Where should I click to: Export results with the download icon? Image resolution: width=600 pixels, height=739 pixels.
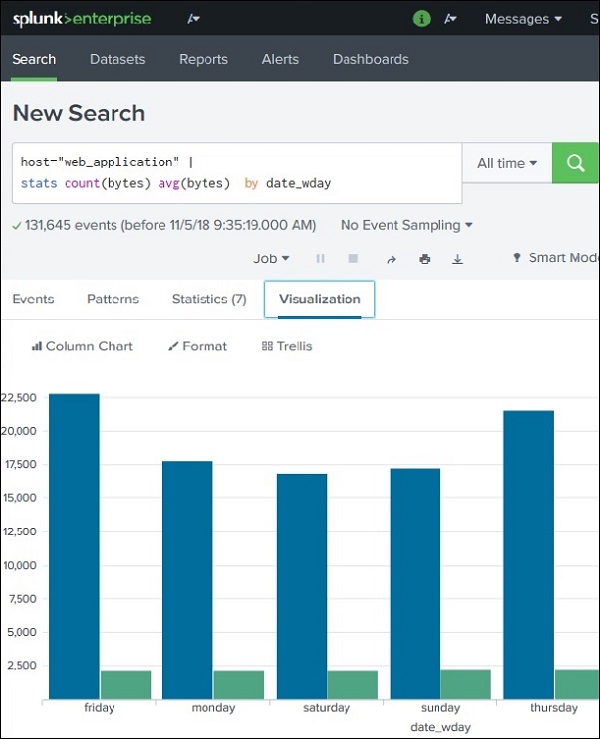click(x=457, y=258)
